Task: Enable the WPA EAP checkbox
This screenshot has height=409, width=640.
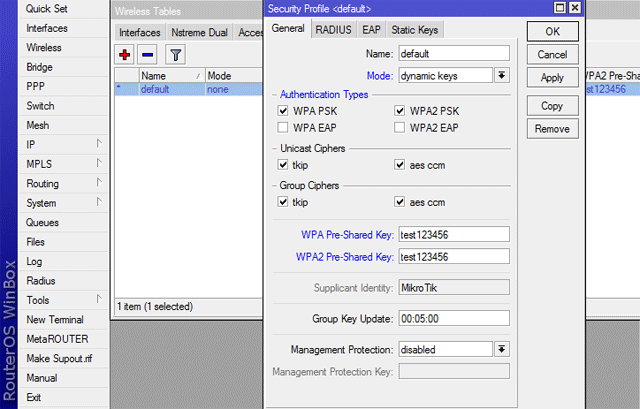Action: click(283, 127)
